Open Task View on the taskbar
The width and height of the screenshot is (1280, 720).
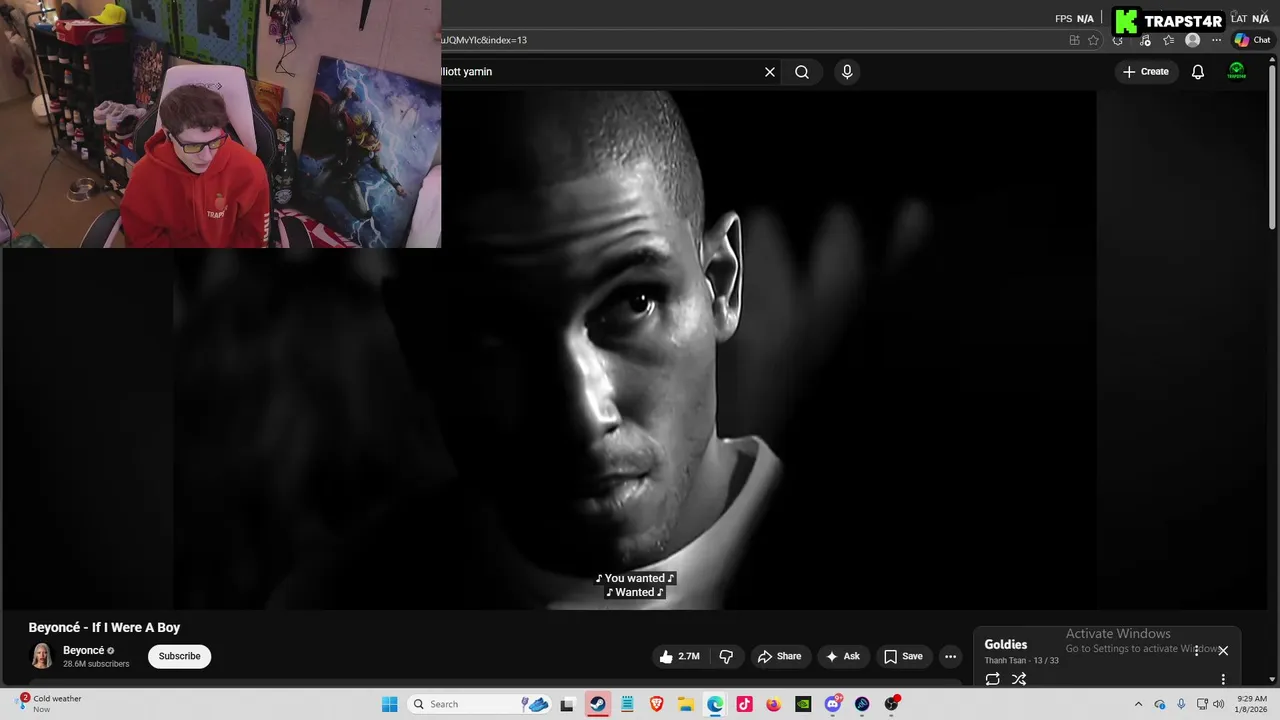pyautogui.click(x=567, y=704)
